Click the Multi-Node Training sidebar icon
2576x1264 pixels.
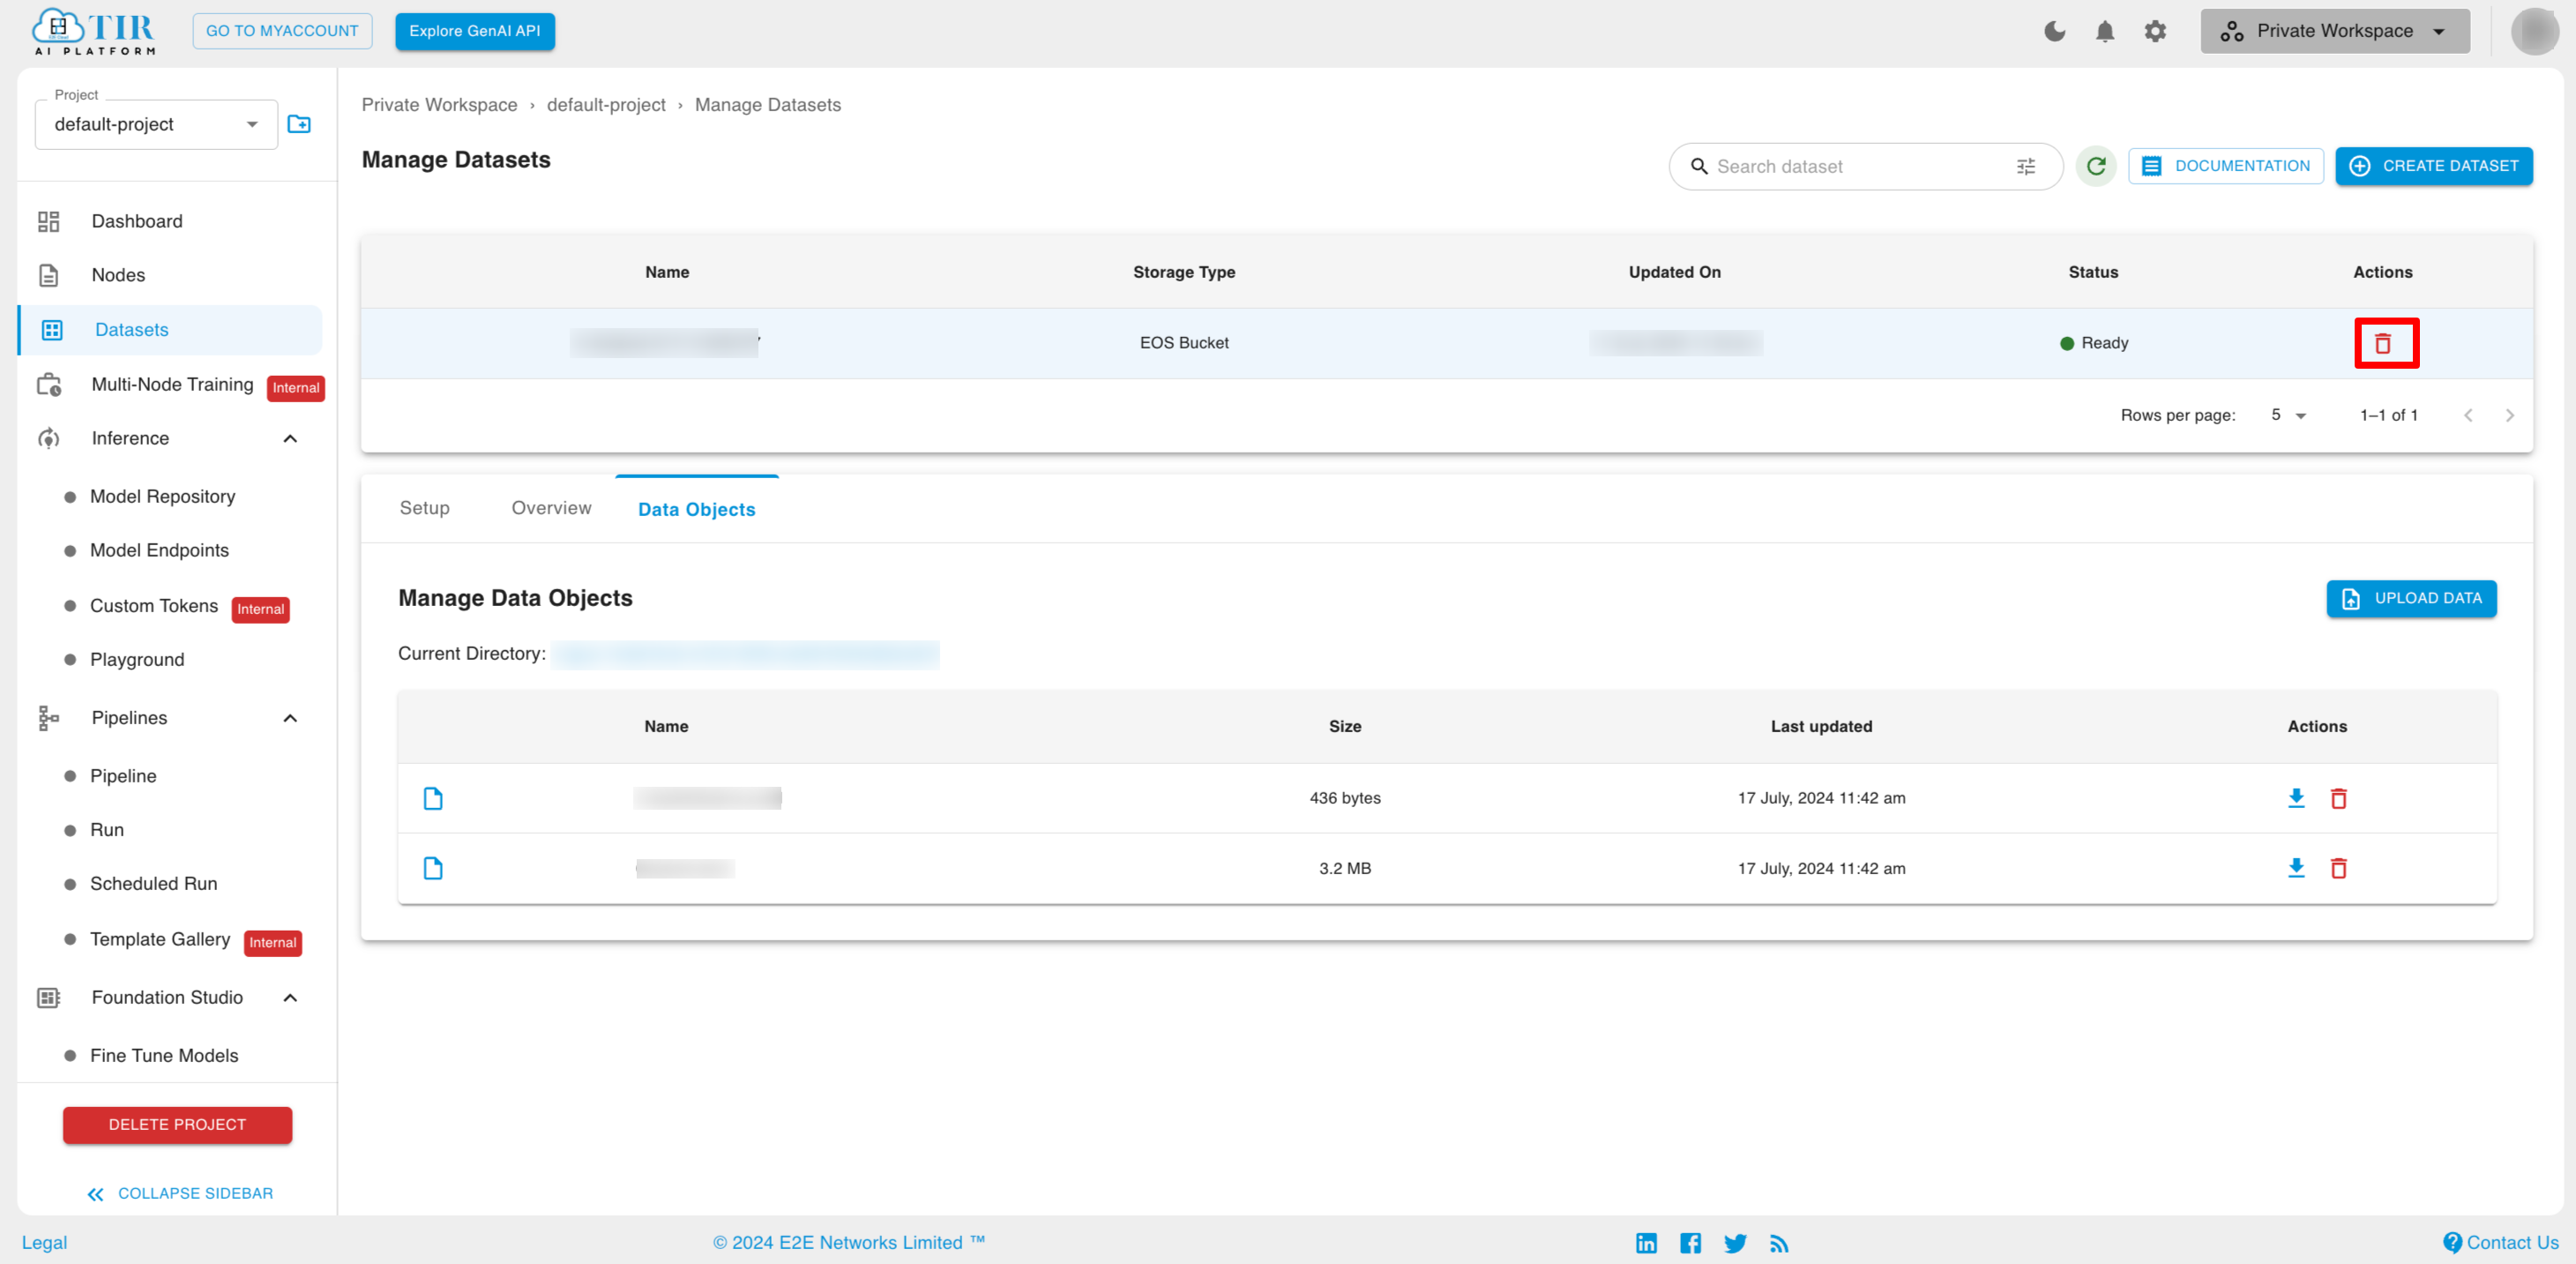pyautogui.click(x=48, y=385)
